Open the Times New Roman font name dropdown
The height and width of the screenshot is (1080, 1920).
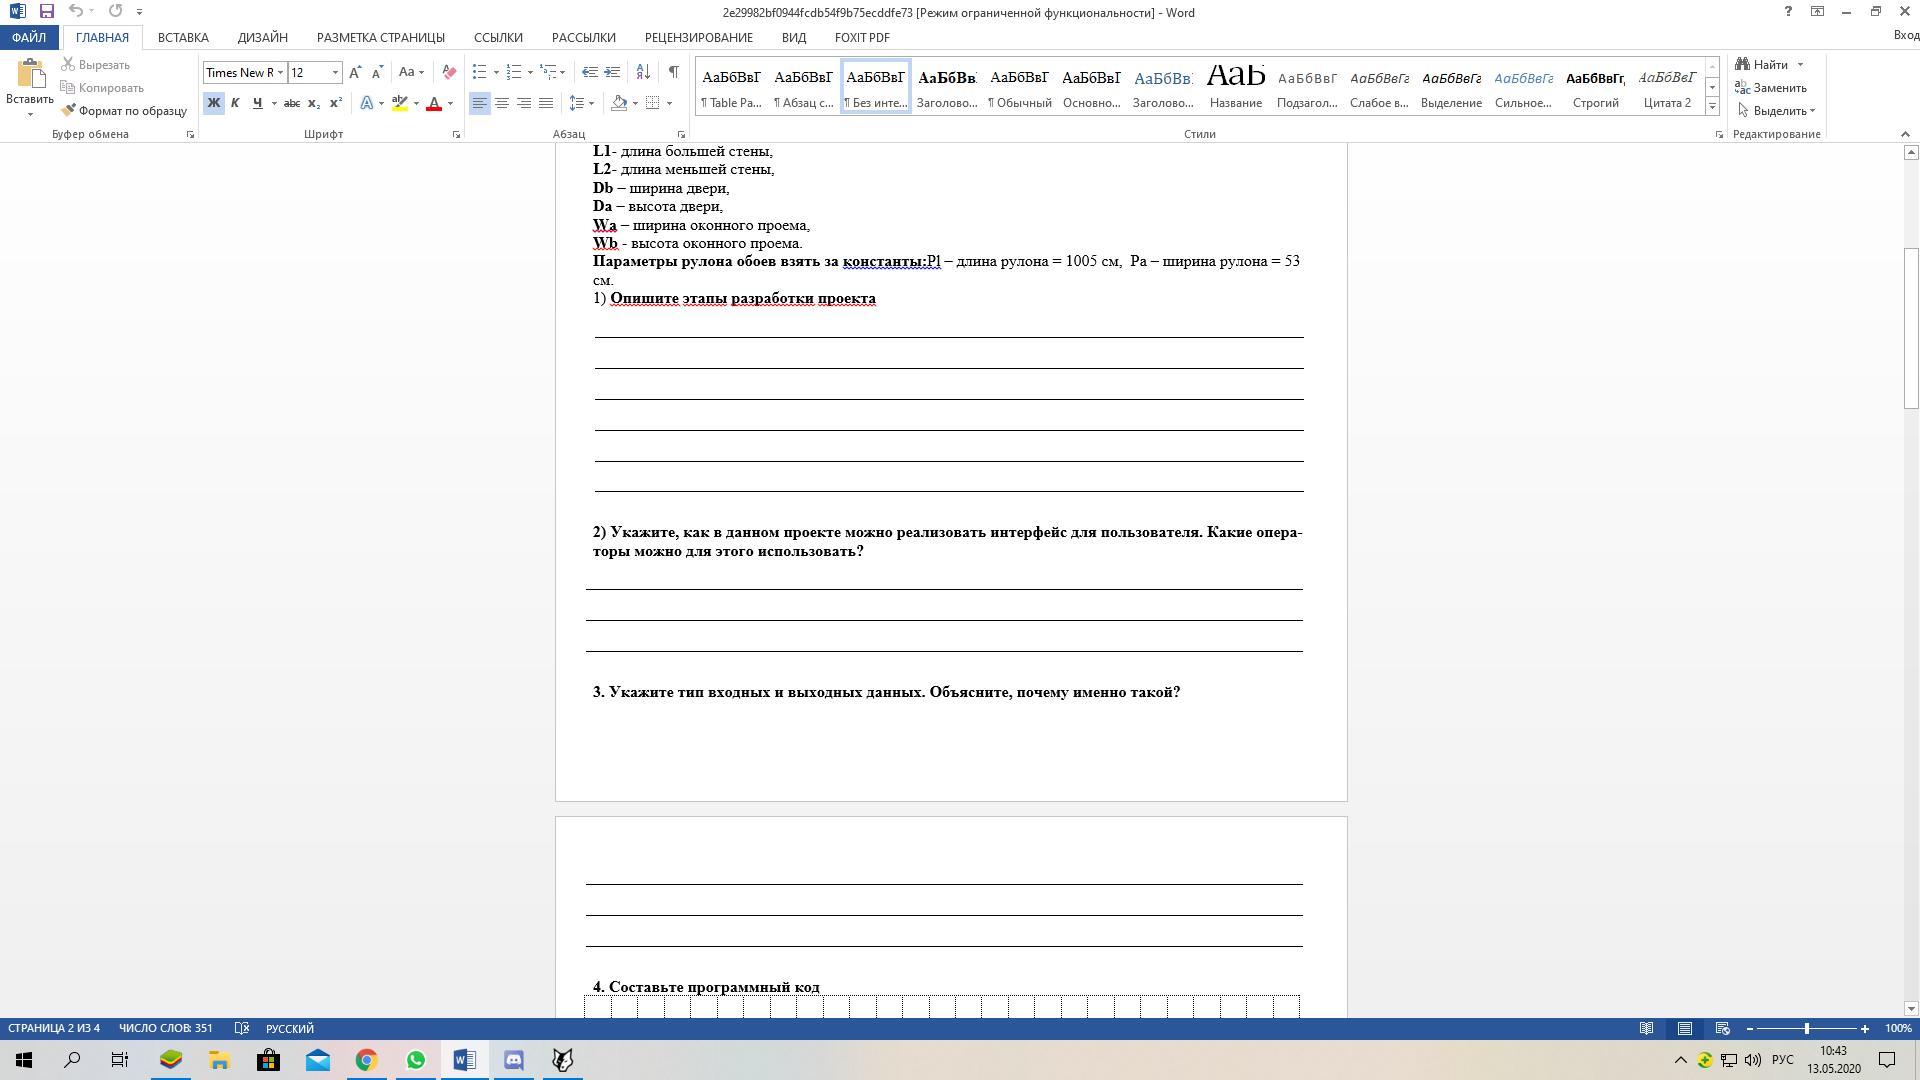pos(280,72)
